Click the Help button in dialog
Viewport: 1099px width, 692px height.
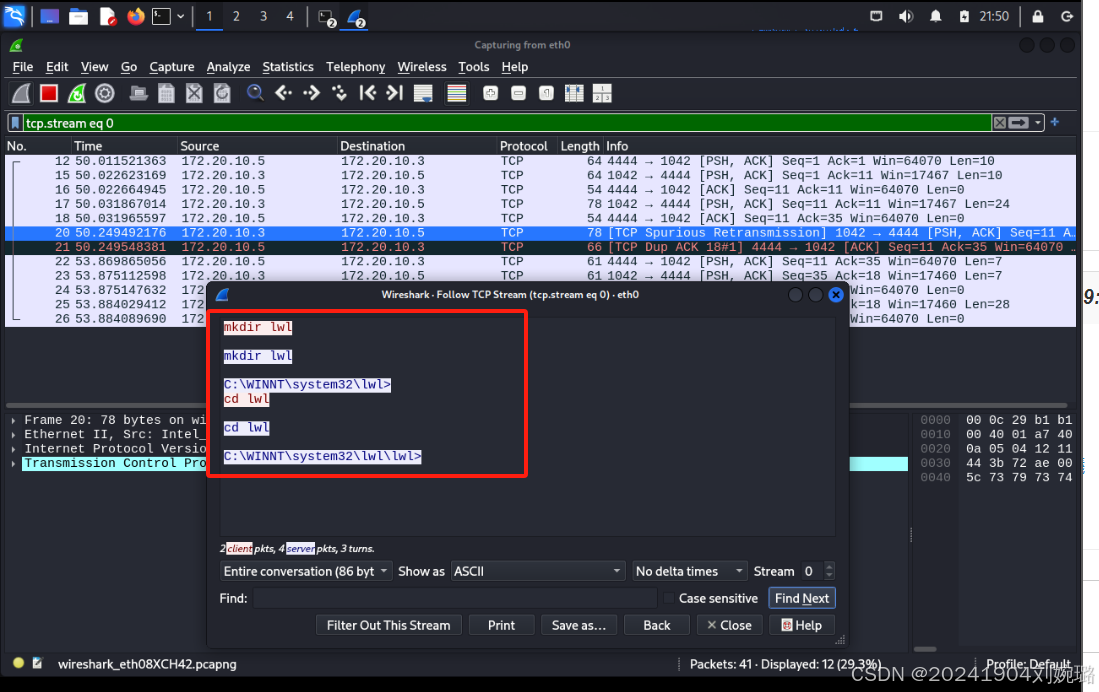click(x=802, y=625)
